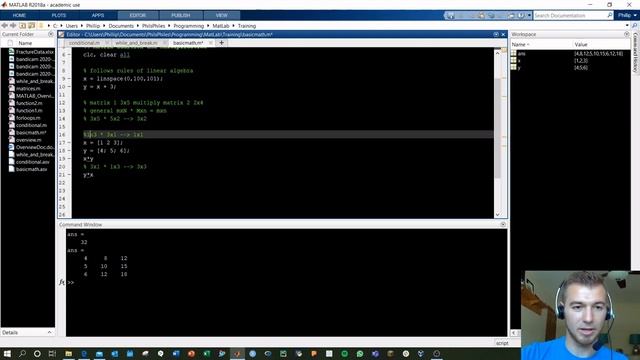Open the Windows Start menu
640x360 pixels.
point(7,353)
